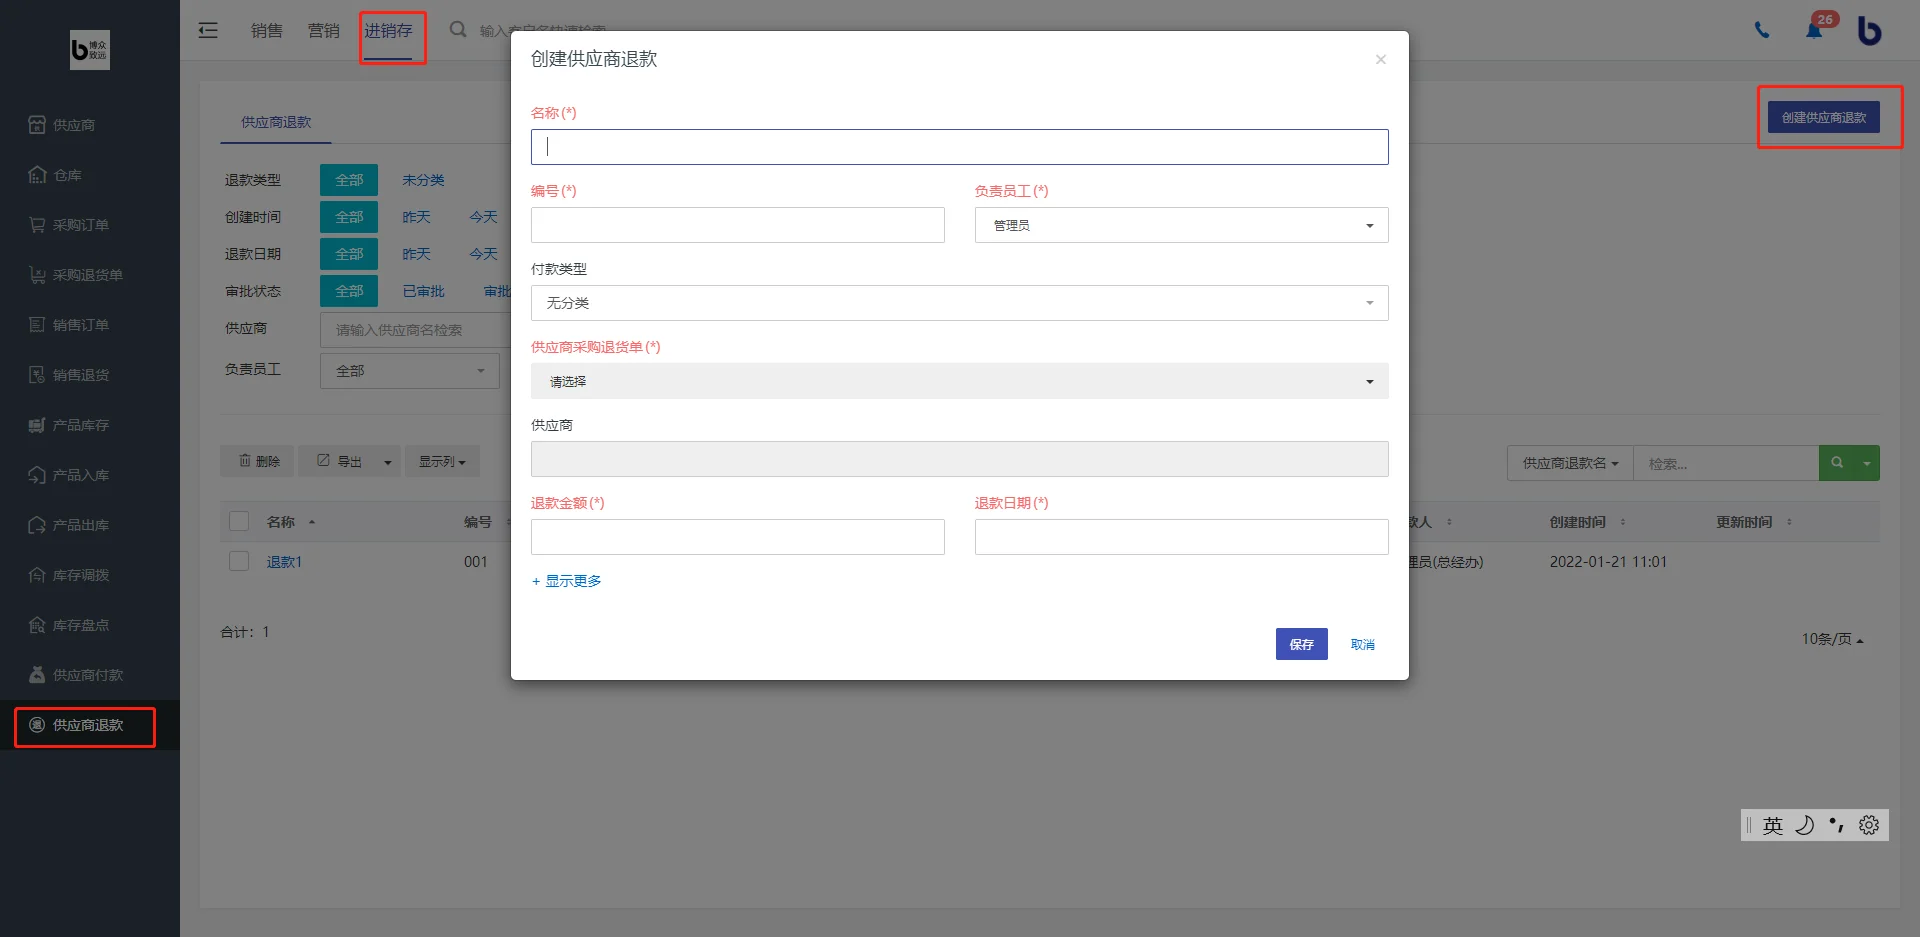This screenshot has height=937, width=1920.
Task: Switch to the 销售 top menu
Action: (267, 31)
